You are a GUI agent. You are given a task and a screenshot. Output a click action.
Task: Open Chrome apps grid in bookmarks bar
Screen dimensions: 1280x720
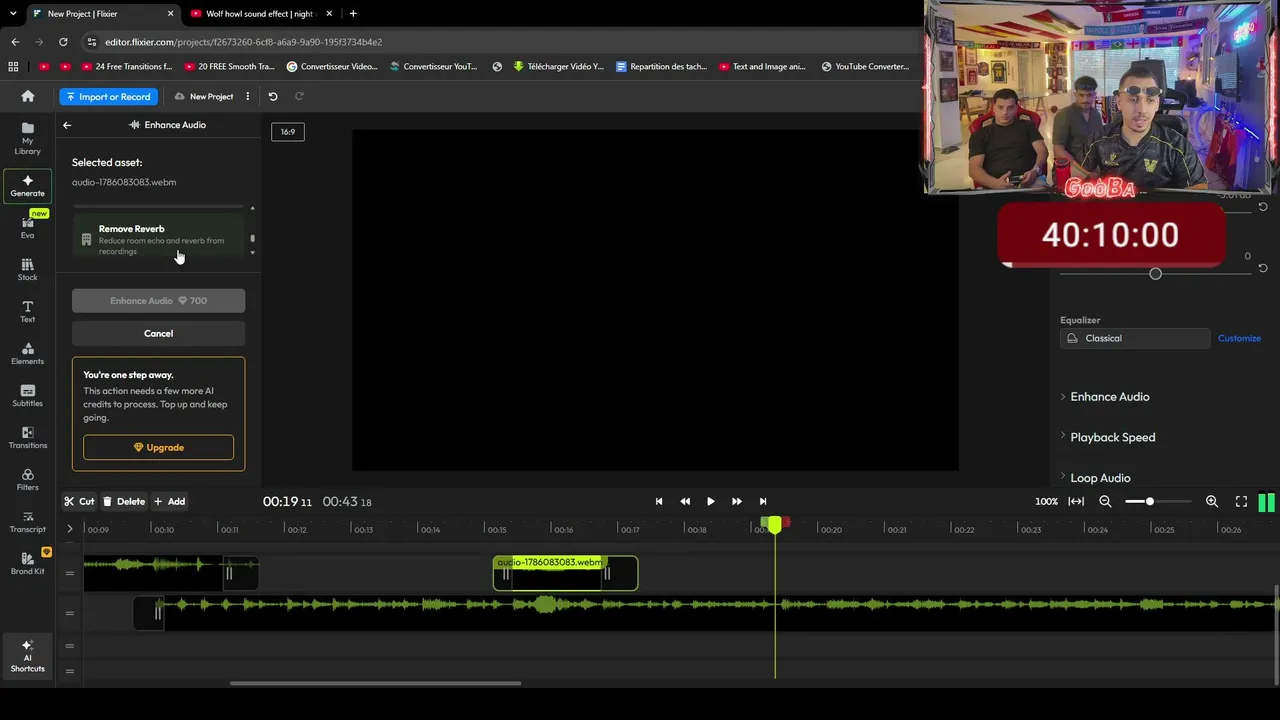coord(13,66)
